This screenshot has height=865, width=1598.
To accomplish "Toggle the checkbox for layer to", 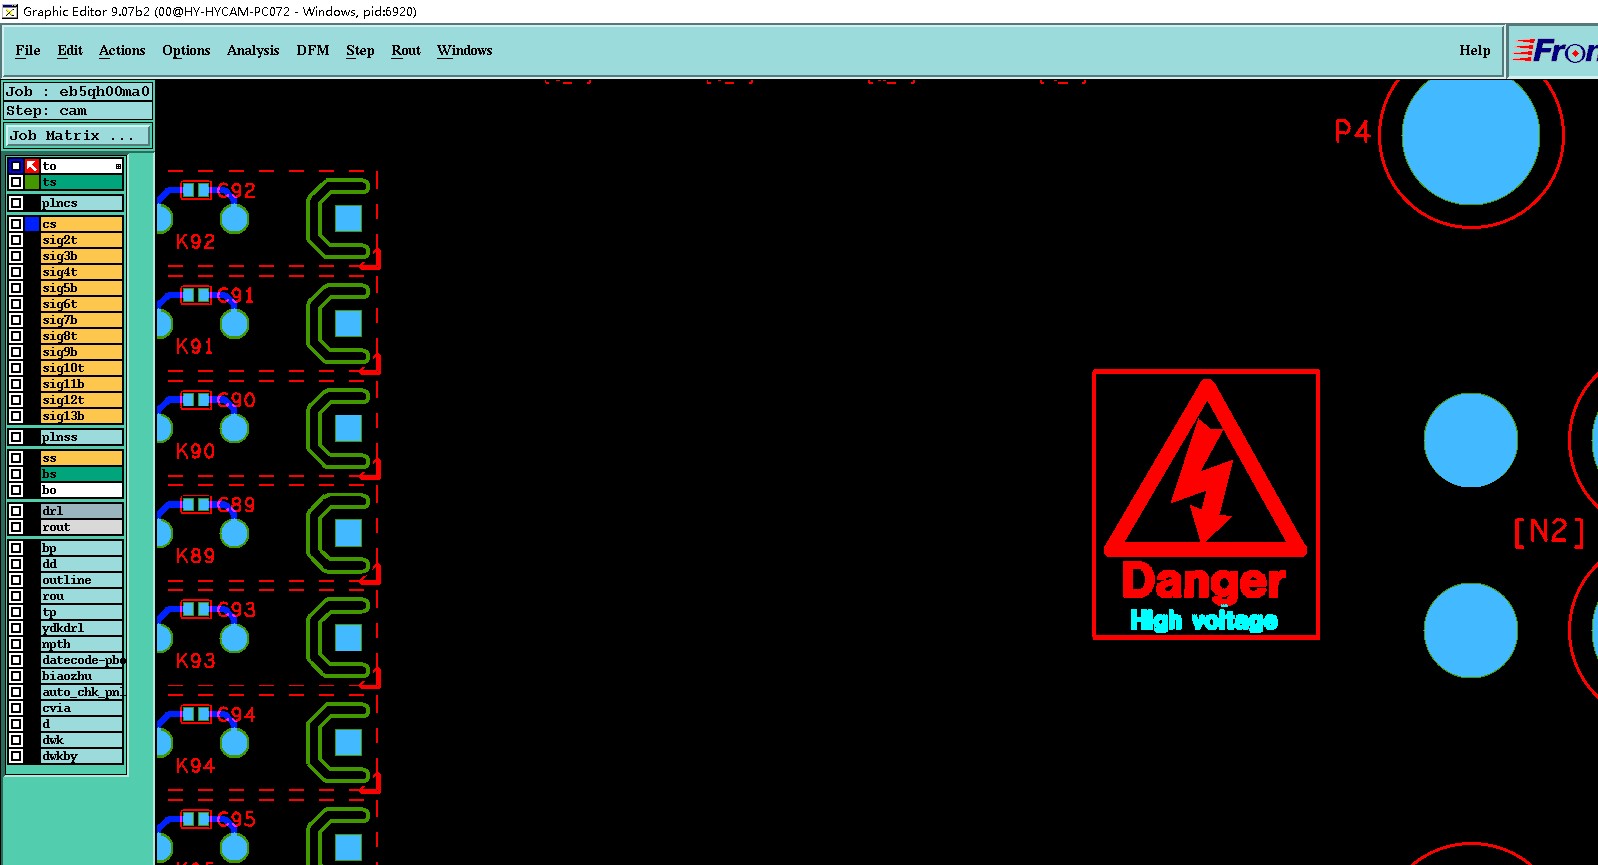I will click(16, 166).
